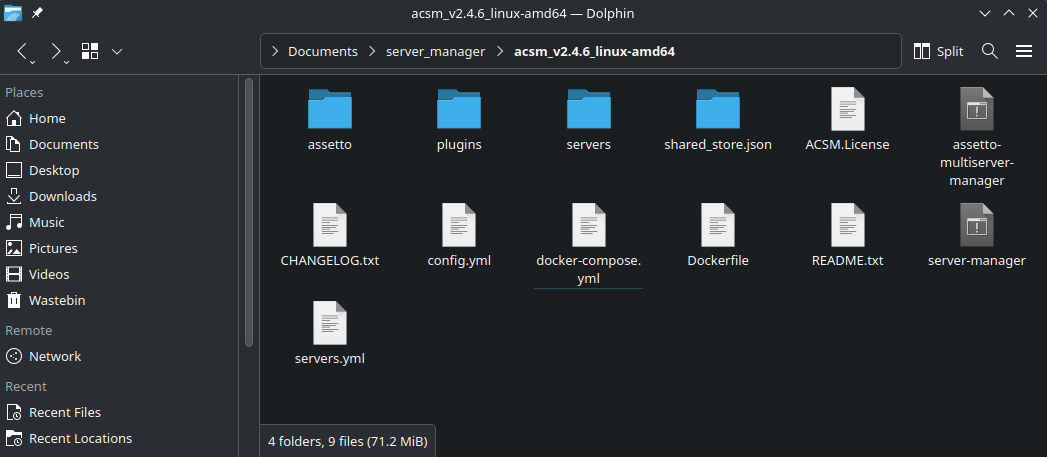Click the docker-compose.yml filename label
The width and height of the screenshot is (1047, 457).
[588, 269]
